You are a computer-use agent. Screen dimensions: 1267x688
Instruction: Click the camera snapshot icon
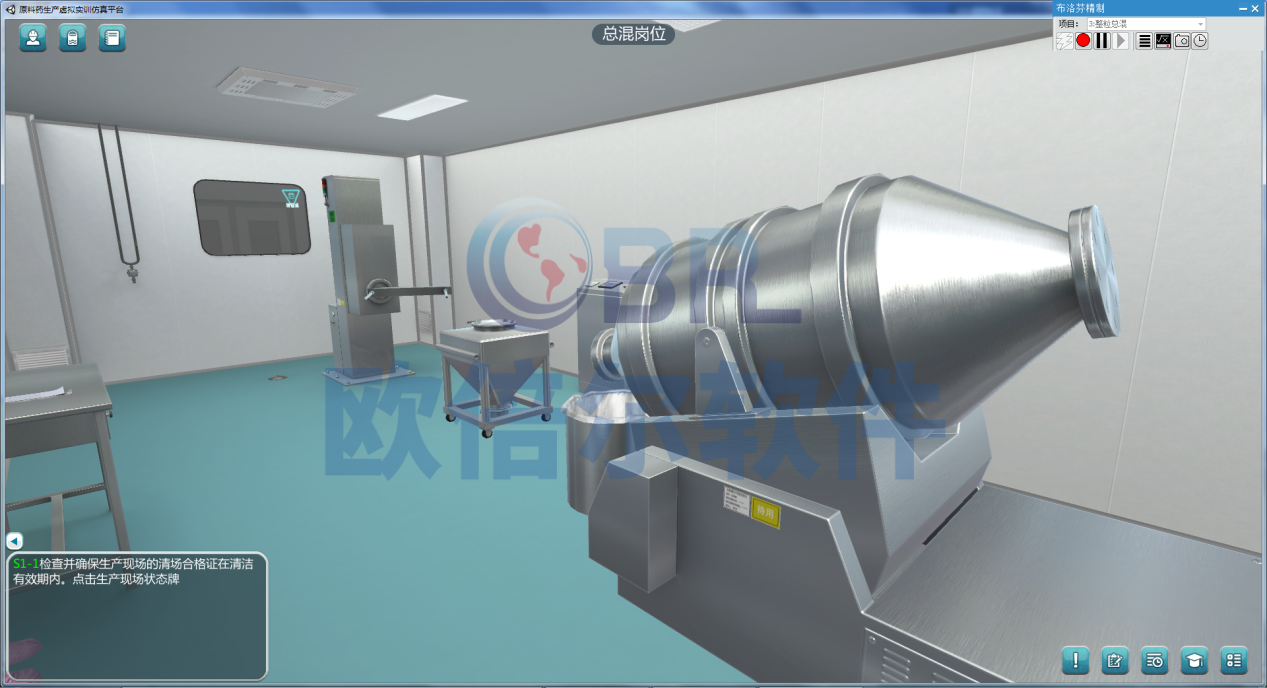[1182, 41]
